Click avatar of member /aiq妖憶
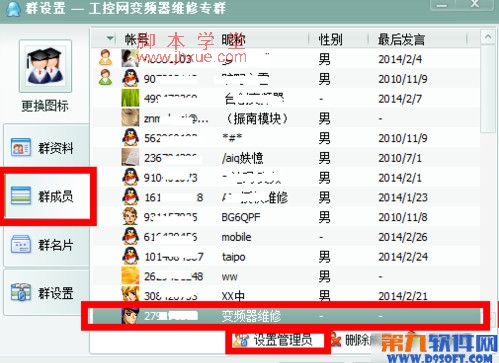This screenshot has width=499, height=363. coord(130,157)
